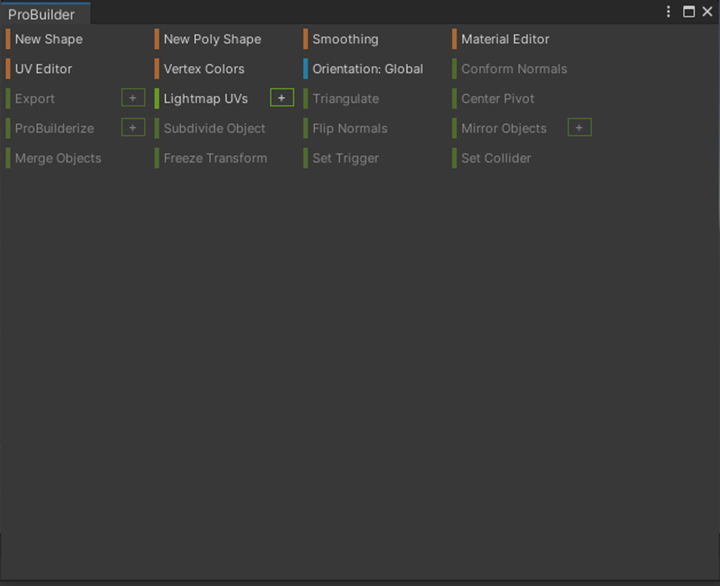Click Set Collider action
Screen dimensions: 720x586
496,158
